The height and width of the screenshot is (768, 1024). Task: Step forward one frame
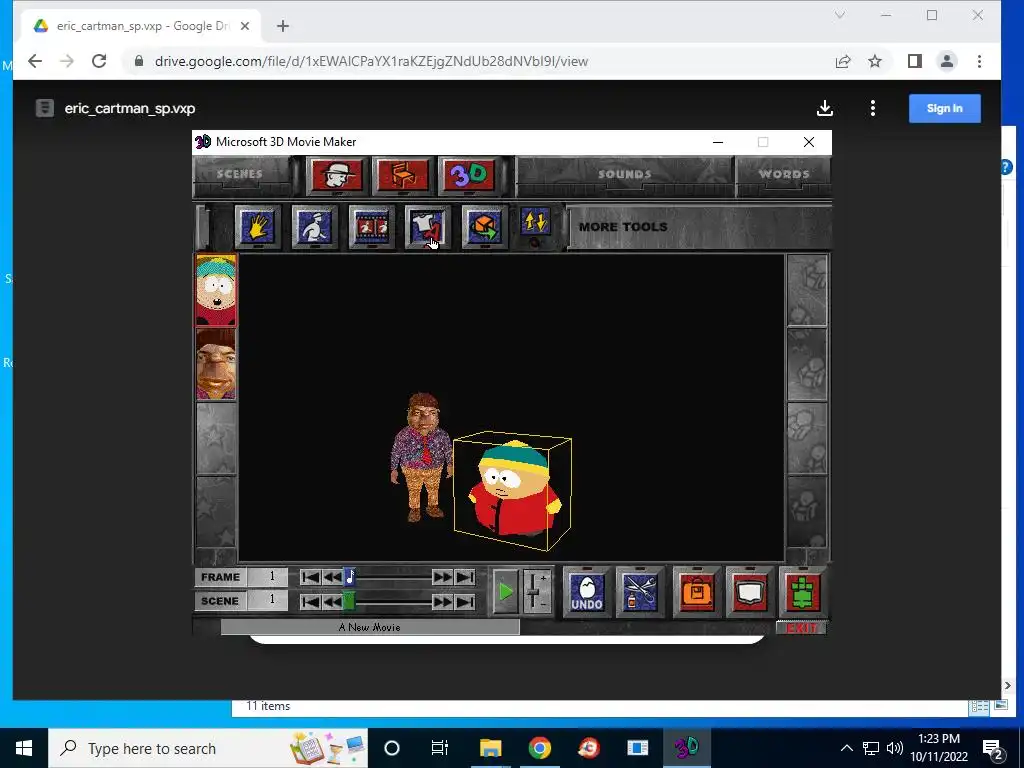(442, 577)
